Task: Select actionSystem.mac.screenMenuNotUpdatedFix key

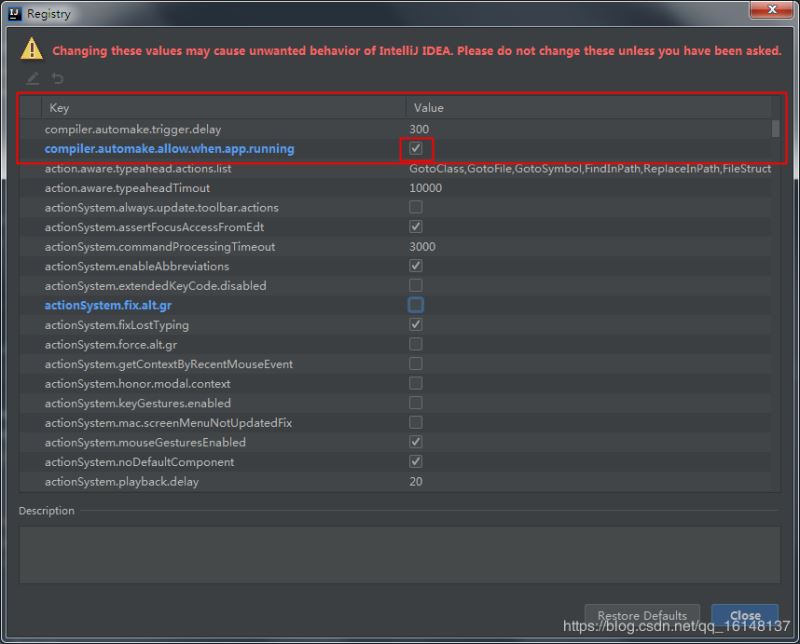Action: (168, 423)
